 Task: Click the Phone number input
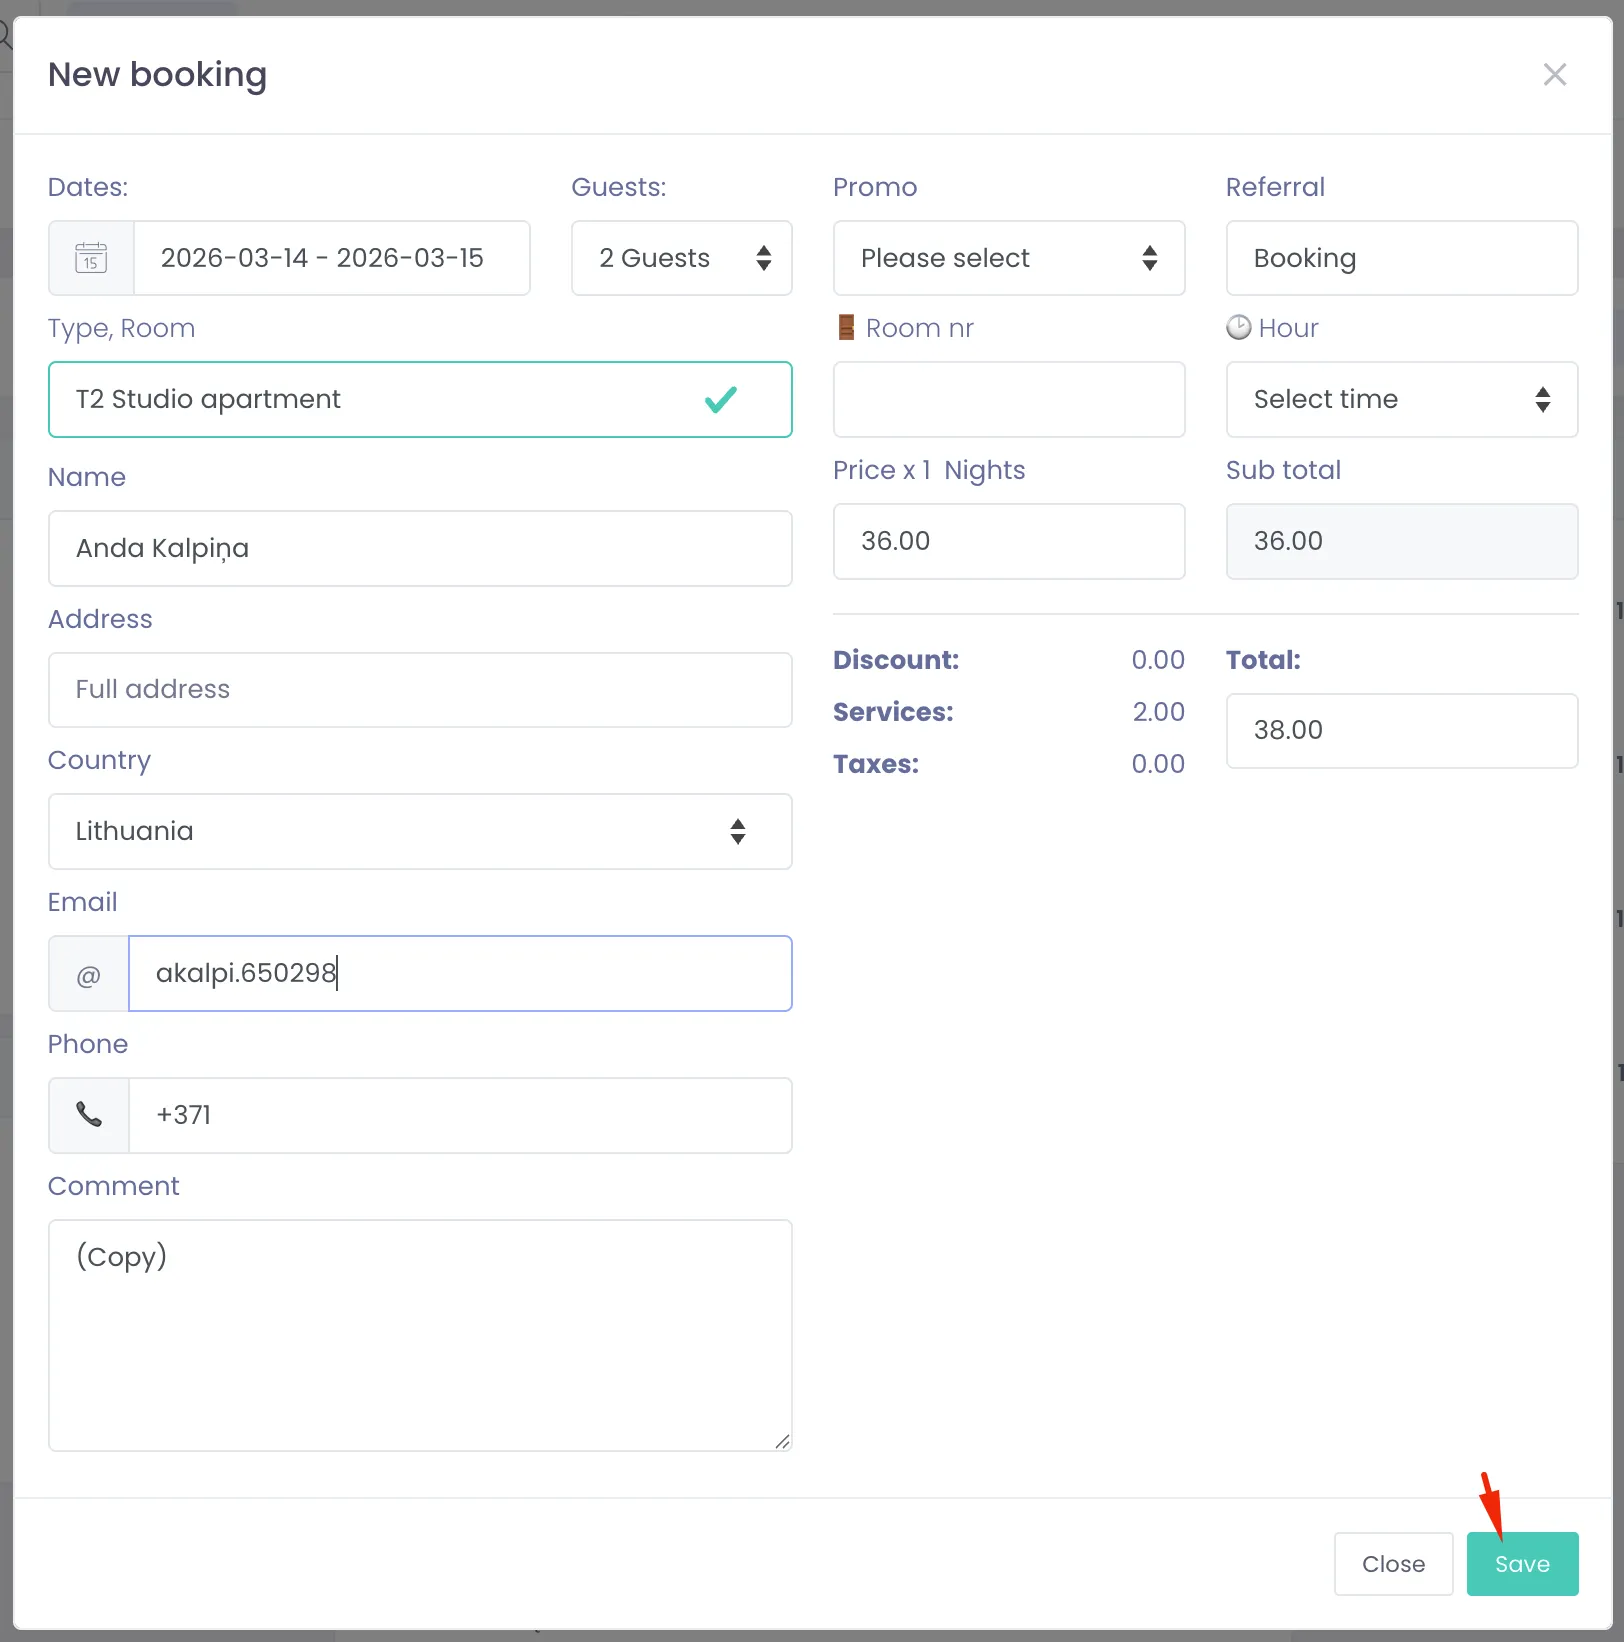click(460, 1115)
